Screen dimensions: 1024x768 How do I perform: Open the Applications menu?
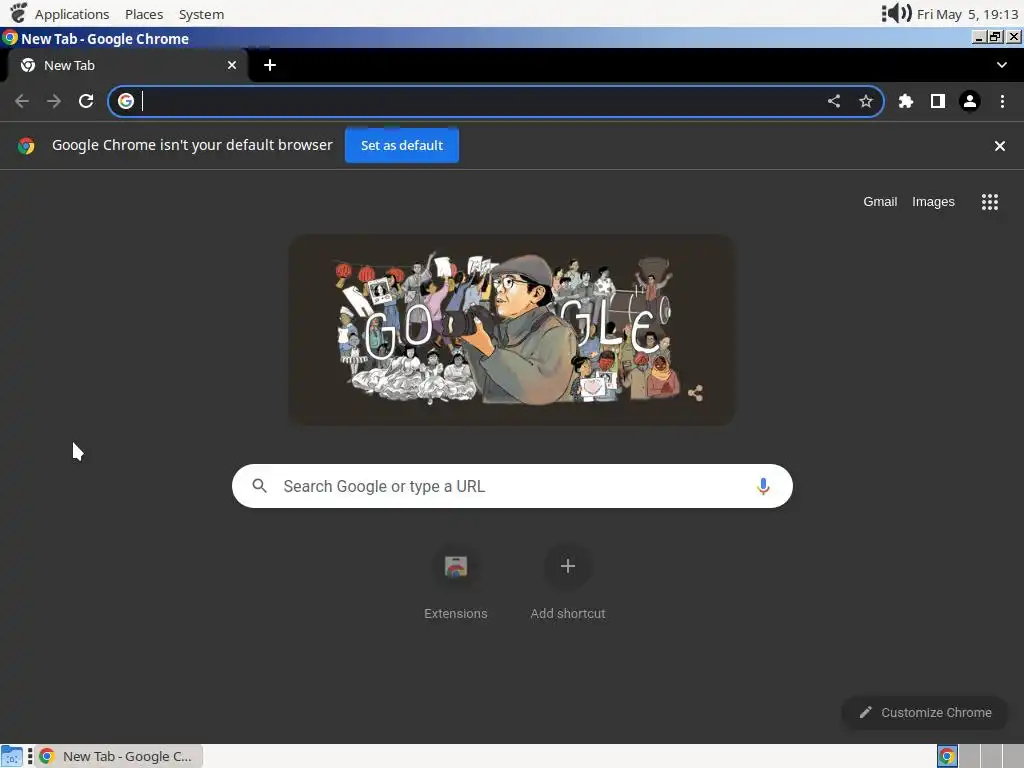[x=72, y=14]
